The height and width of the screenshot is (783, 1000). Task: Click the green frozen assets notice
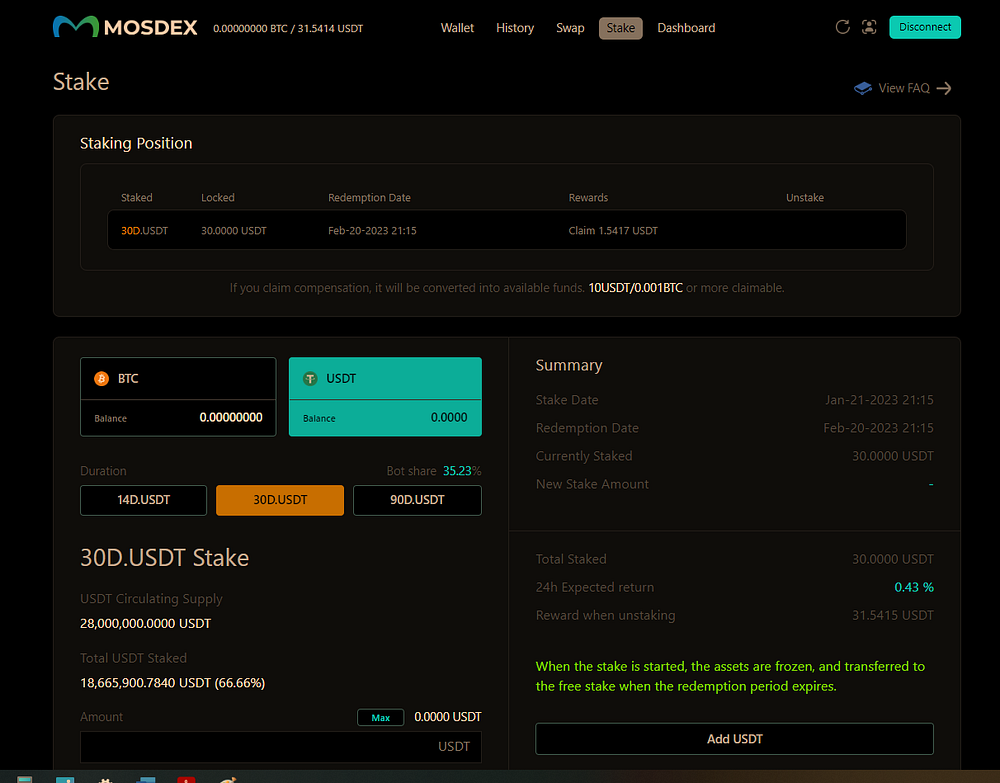click(x=730, y=677)
